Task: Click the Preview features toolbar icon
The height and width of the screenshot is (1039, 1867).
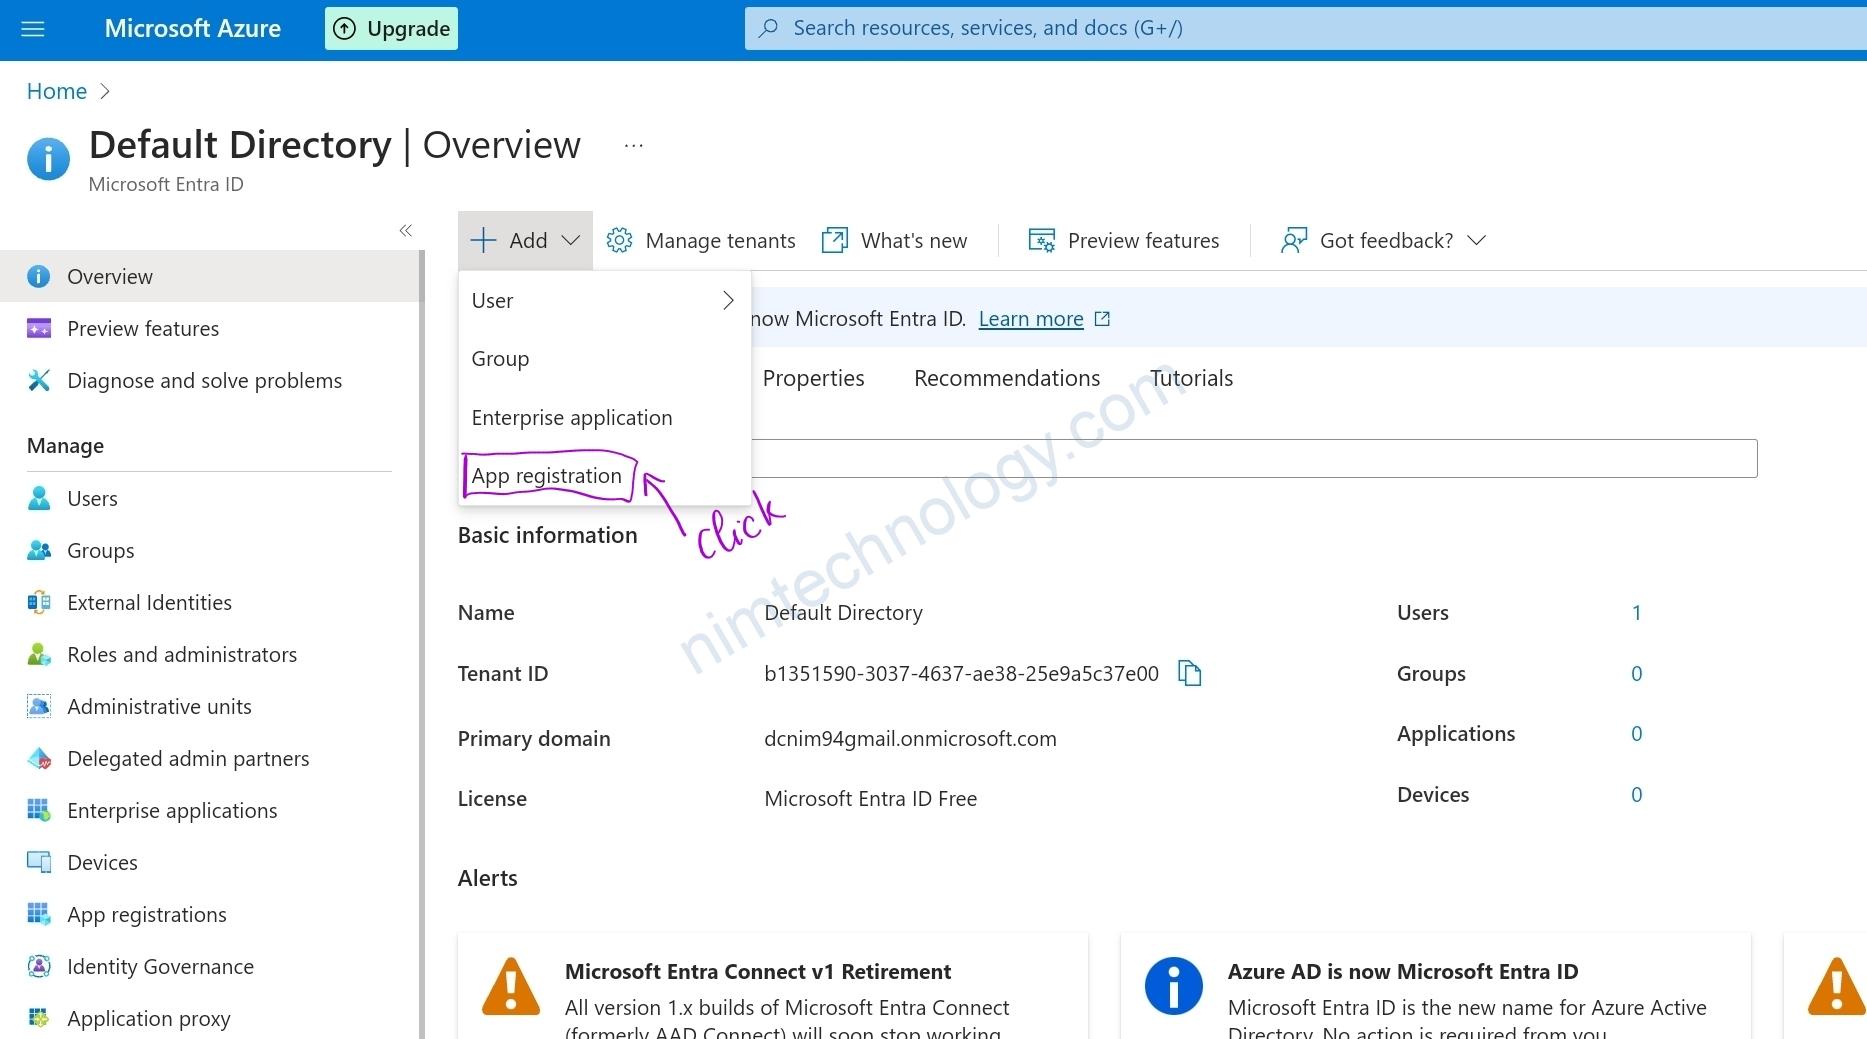Action: tap(1041, 240)
